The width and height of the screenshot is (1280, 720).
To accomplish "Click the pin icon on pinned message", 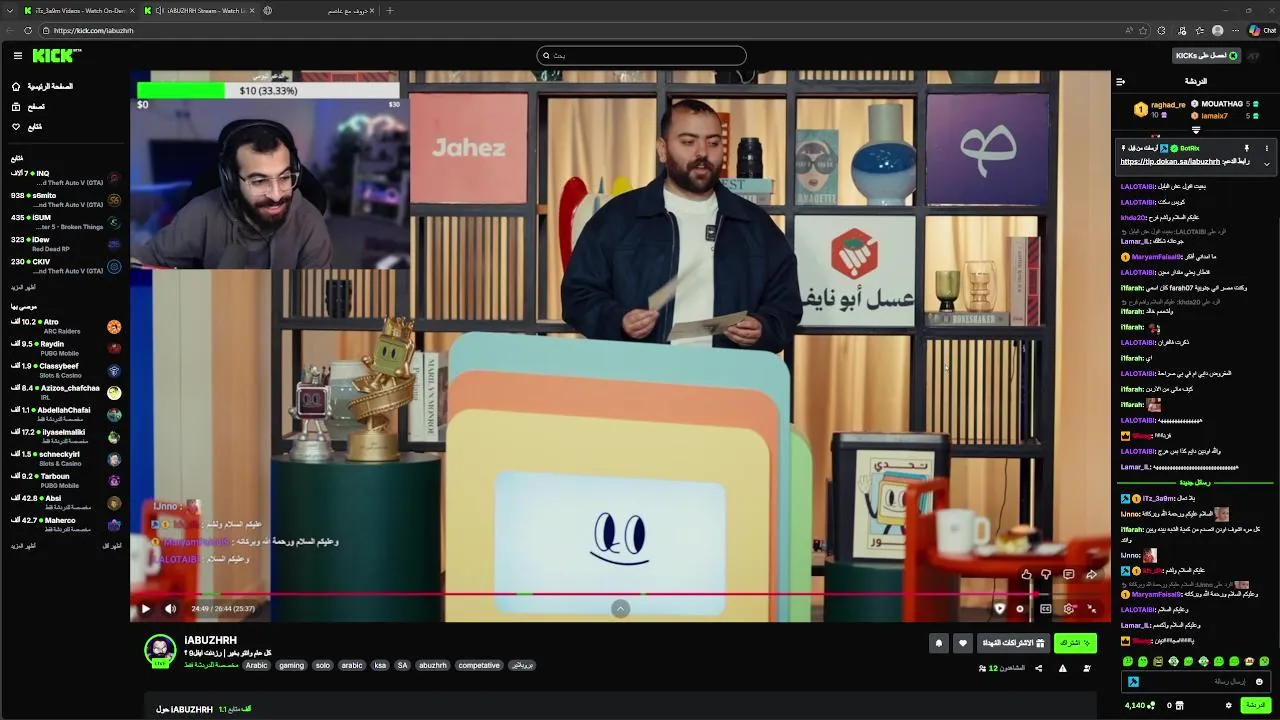I will click(x=1246, y=148).
